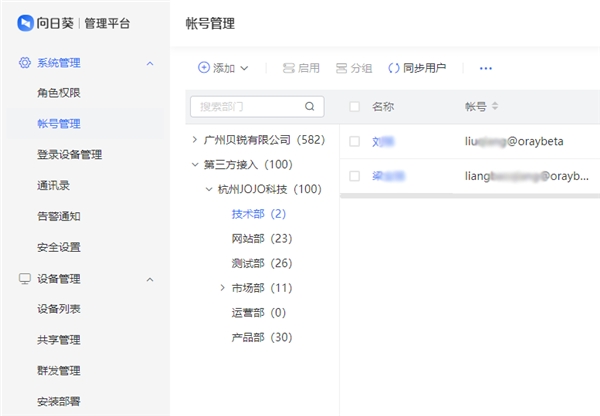Open 告警通知 menu item

tap(59, 216)
